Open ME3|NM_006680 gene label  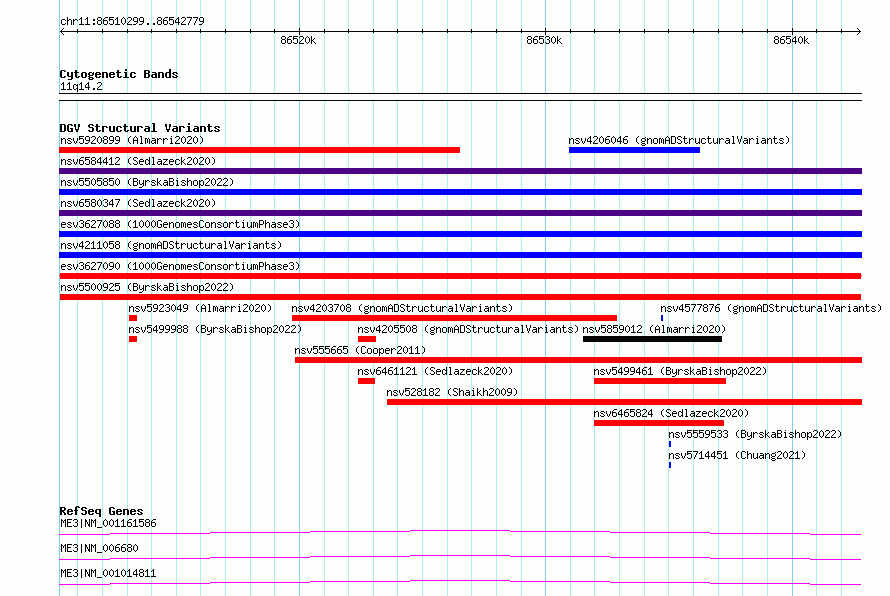(99, 548)
